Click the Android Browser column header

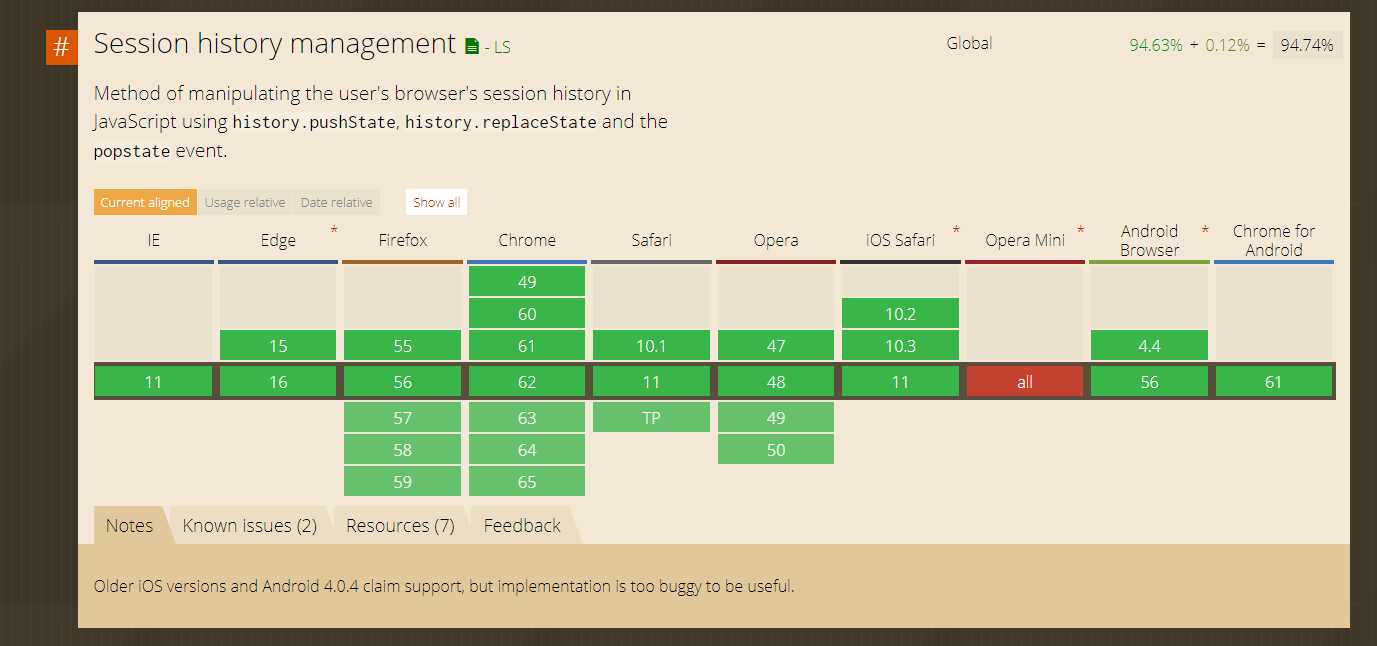1149,240
